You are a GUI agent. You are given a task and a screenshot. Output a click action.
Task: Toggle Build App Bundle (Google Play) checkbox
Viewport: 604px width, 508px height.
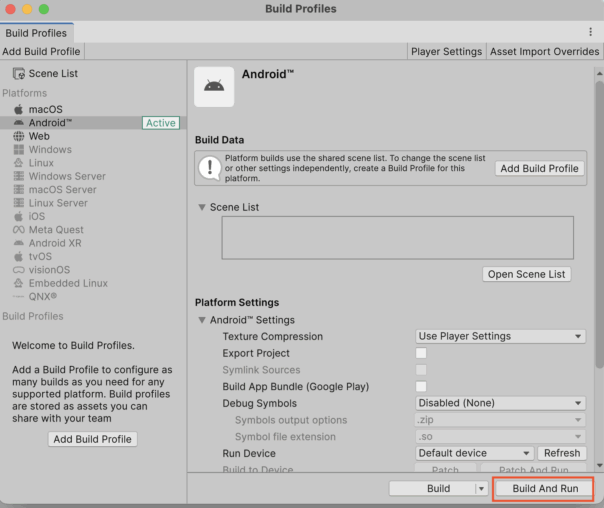(x=421, y=387)
